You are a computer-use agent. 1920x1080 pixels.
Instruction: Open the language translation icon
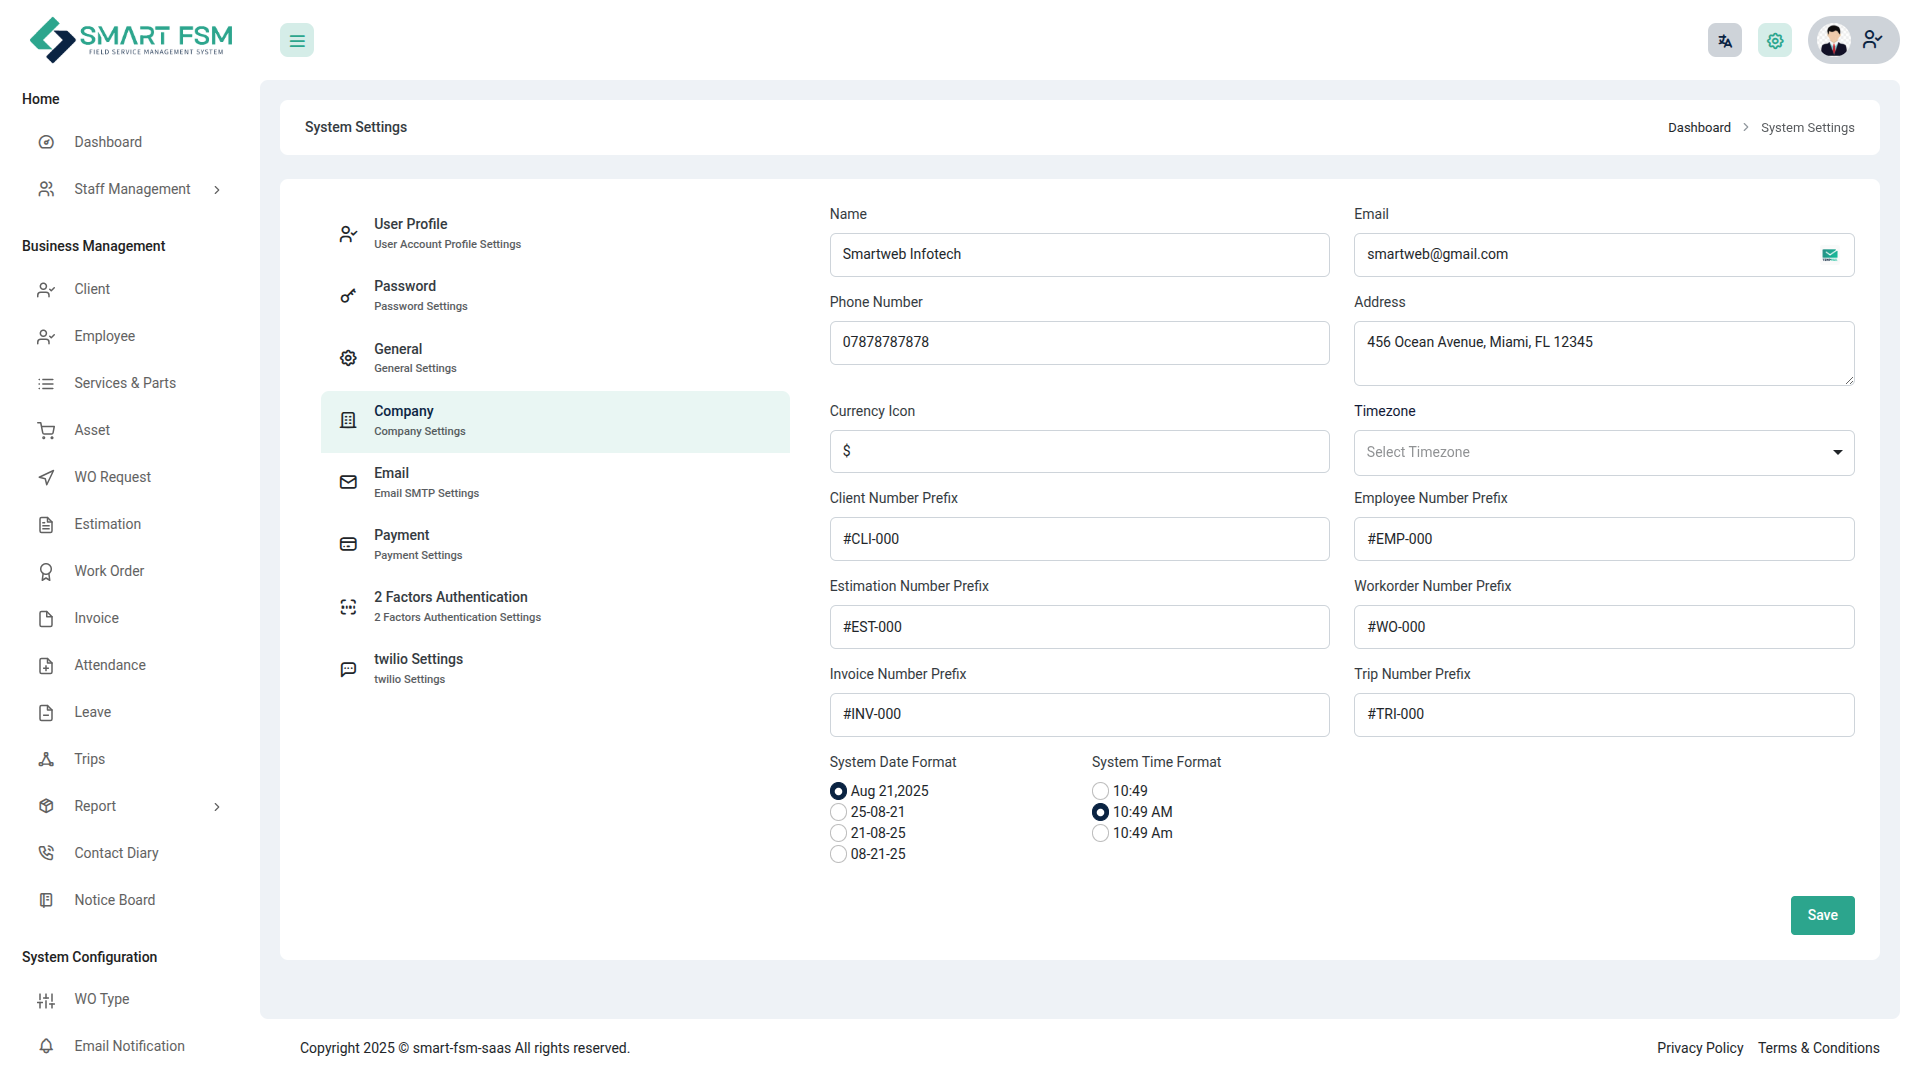tap(1724, 41)
